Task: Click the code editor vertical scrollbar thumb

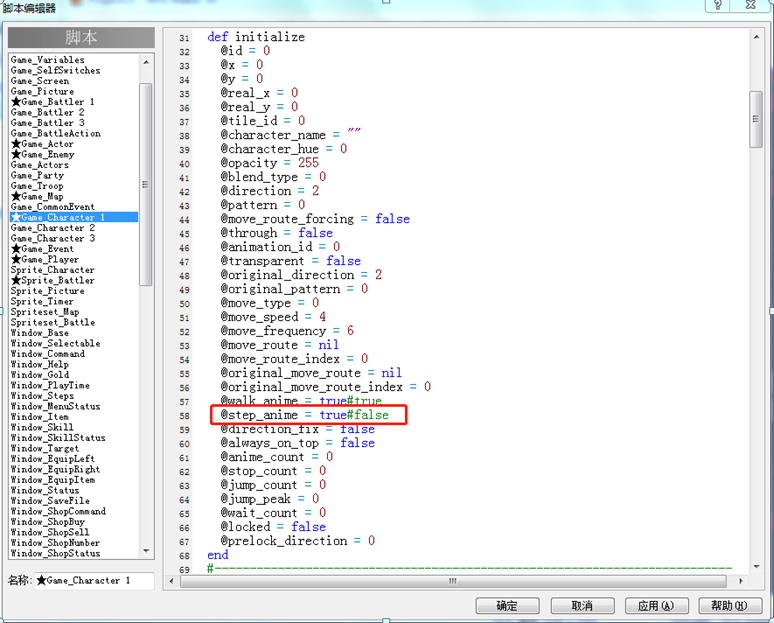Action: point(756,119)
